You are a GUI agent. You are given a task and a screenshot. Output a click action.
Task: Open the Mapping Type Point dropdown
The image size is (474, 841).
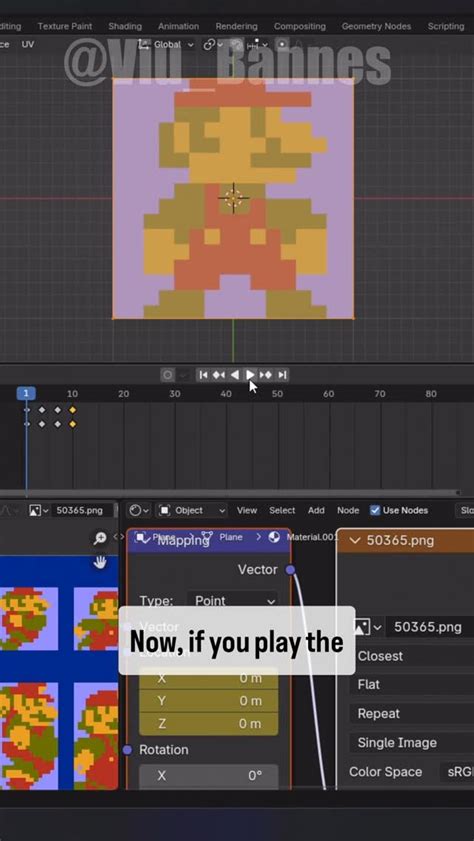point(232,601)
